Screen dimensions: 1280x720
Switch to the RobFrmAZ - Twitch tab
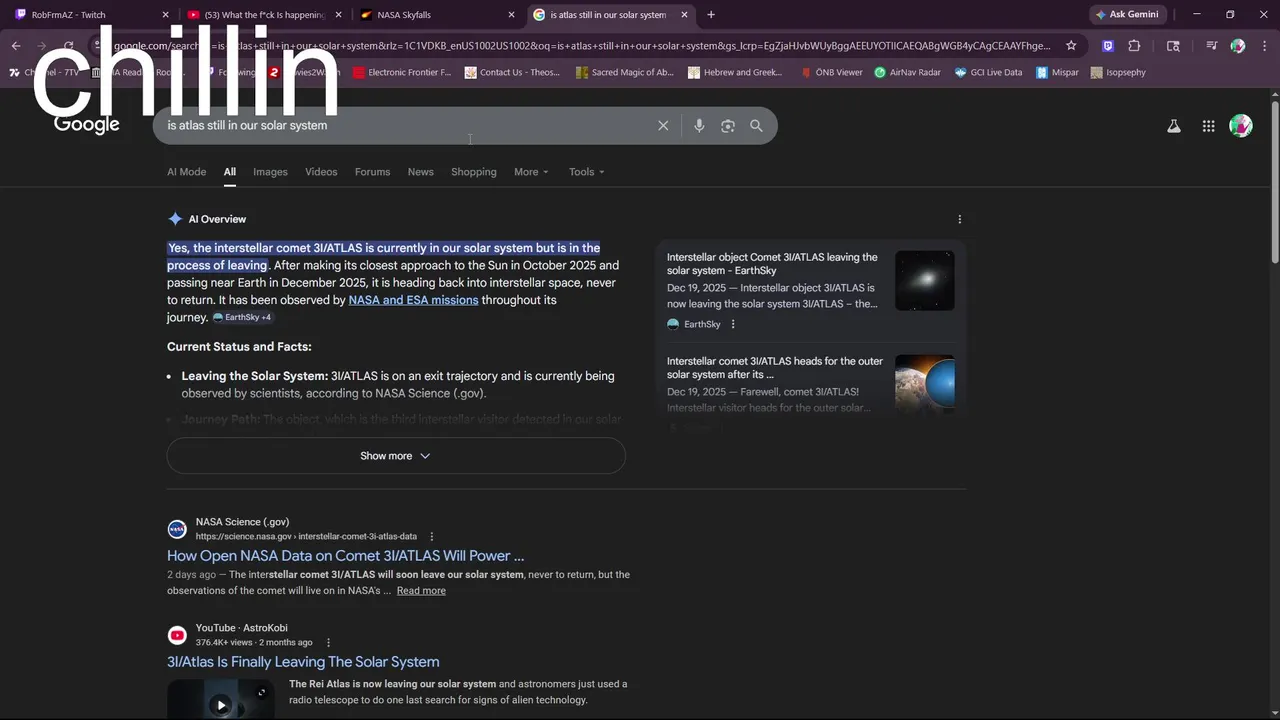point(92,15)
